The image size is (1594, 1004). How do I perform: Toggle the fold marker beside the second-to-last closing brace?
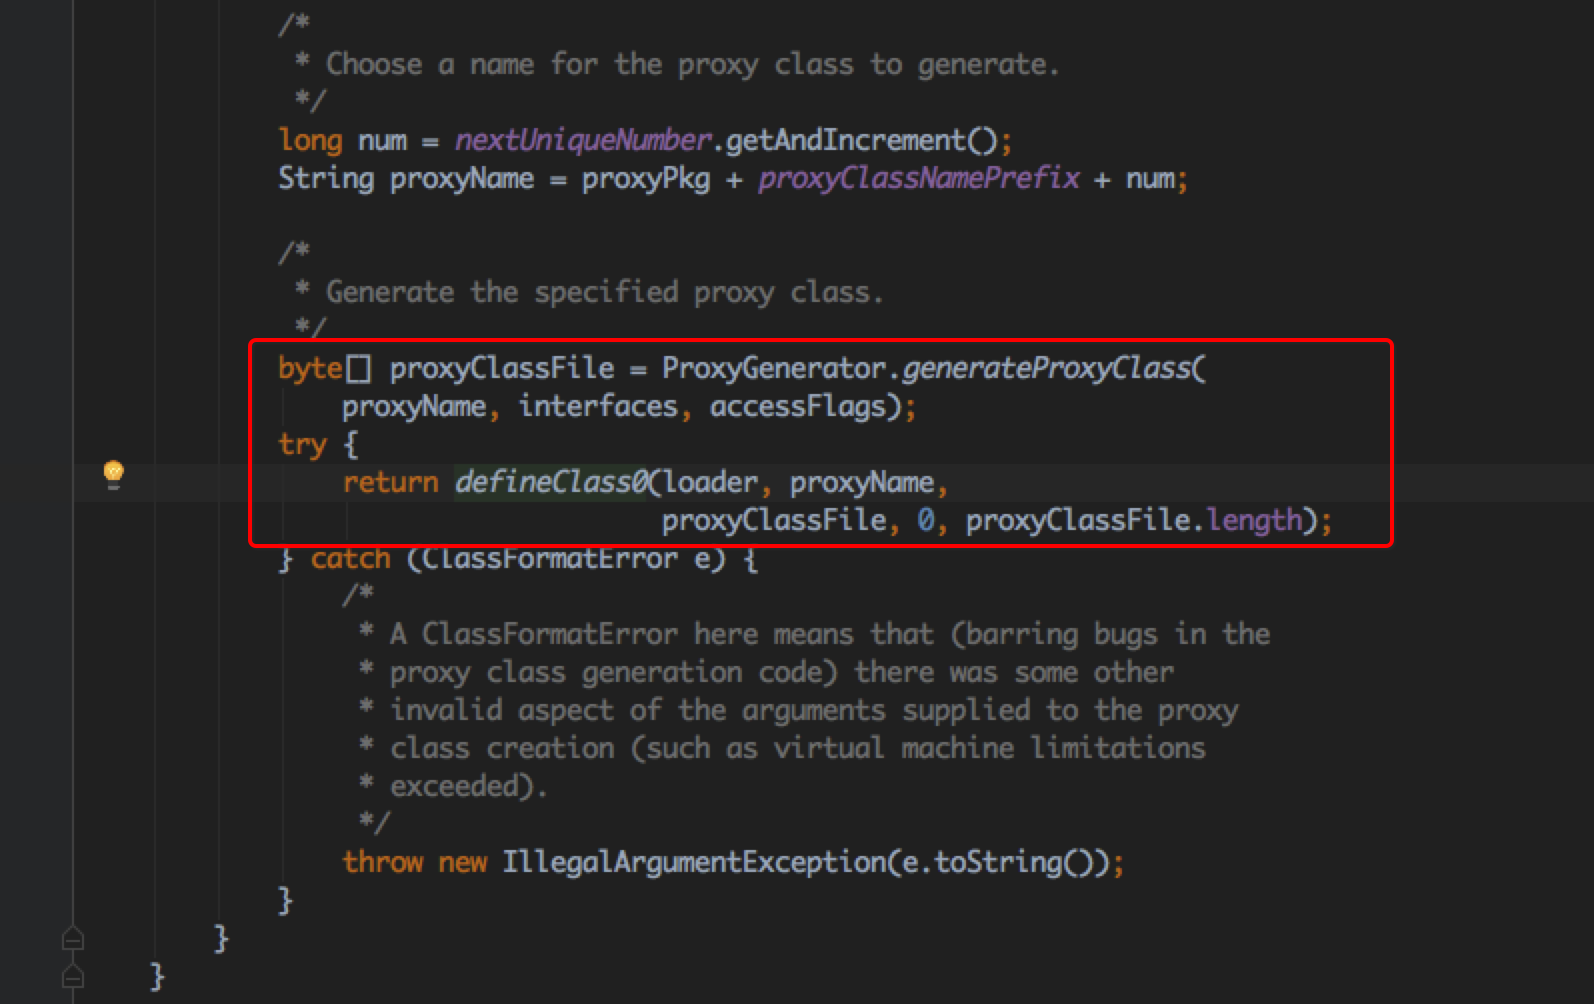(73, 939)
